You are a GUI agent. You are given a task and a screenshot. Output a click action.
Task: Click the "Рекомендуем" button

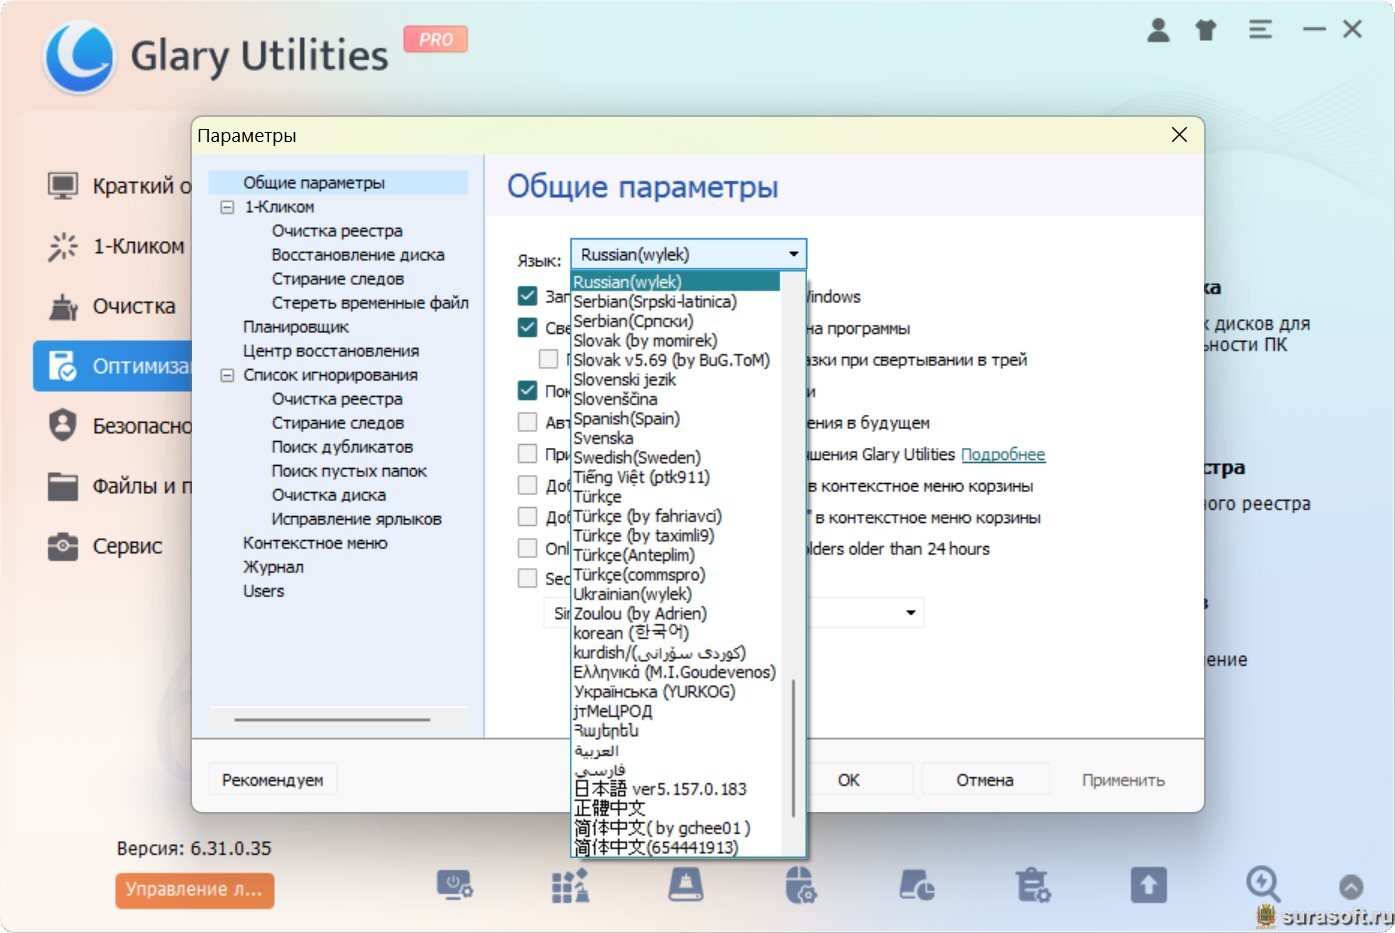(273, 780)
